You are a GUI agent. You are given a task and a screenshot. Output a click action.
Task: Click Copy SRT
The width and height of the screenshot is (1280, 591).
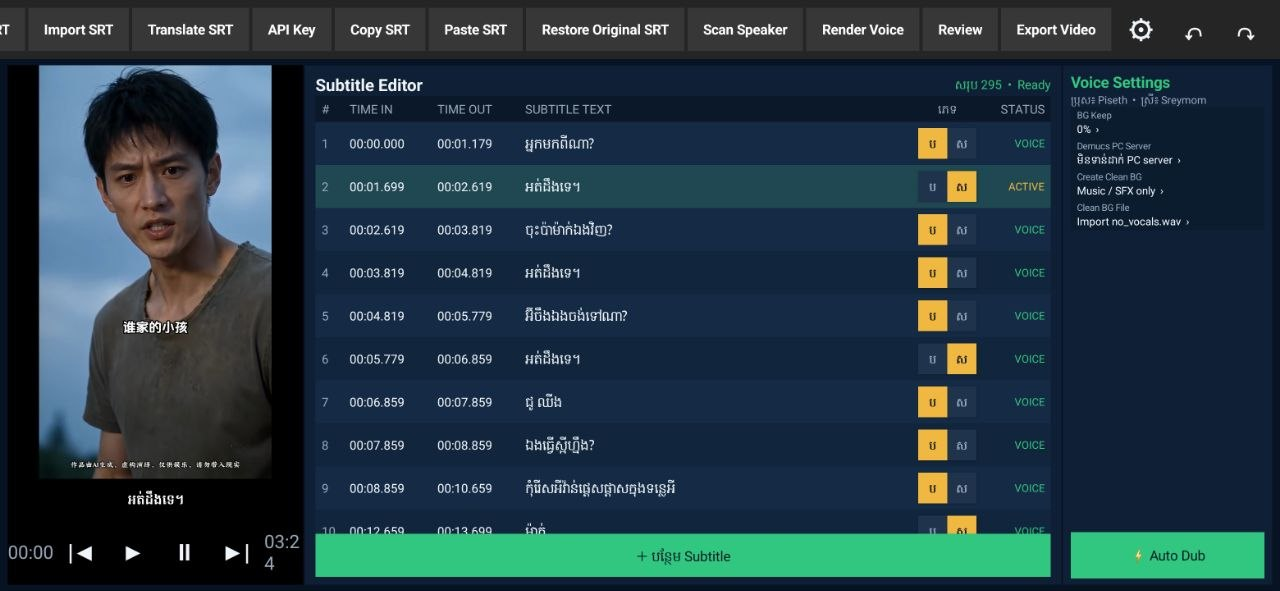tap(380, 30)
